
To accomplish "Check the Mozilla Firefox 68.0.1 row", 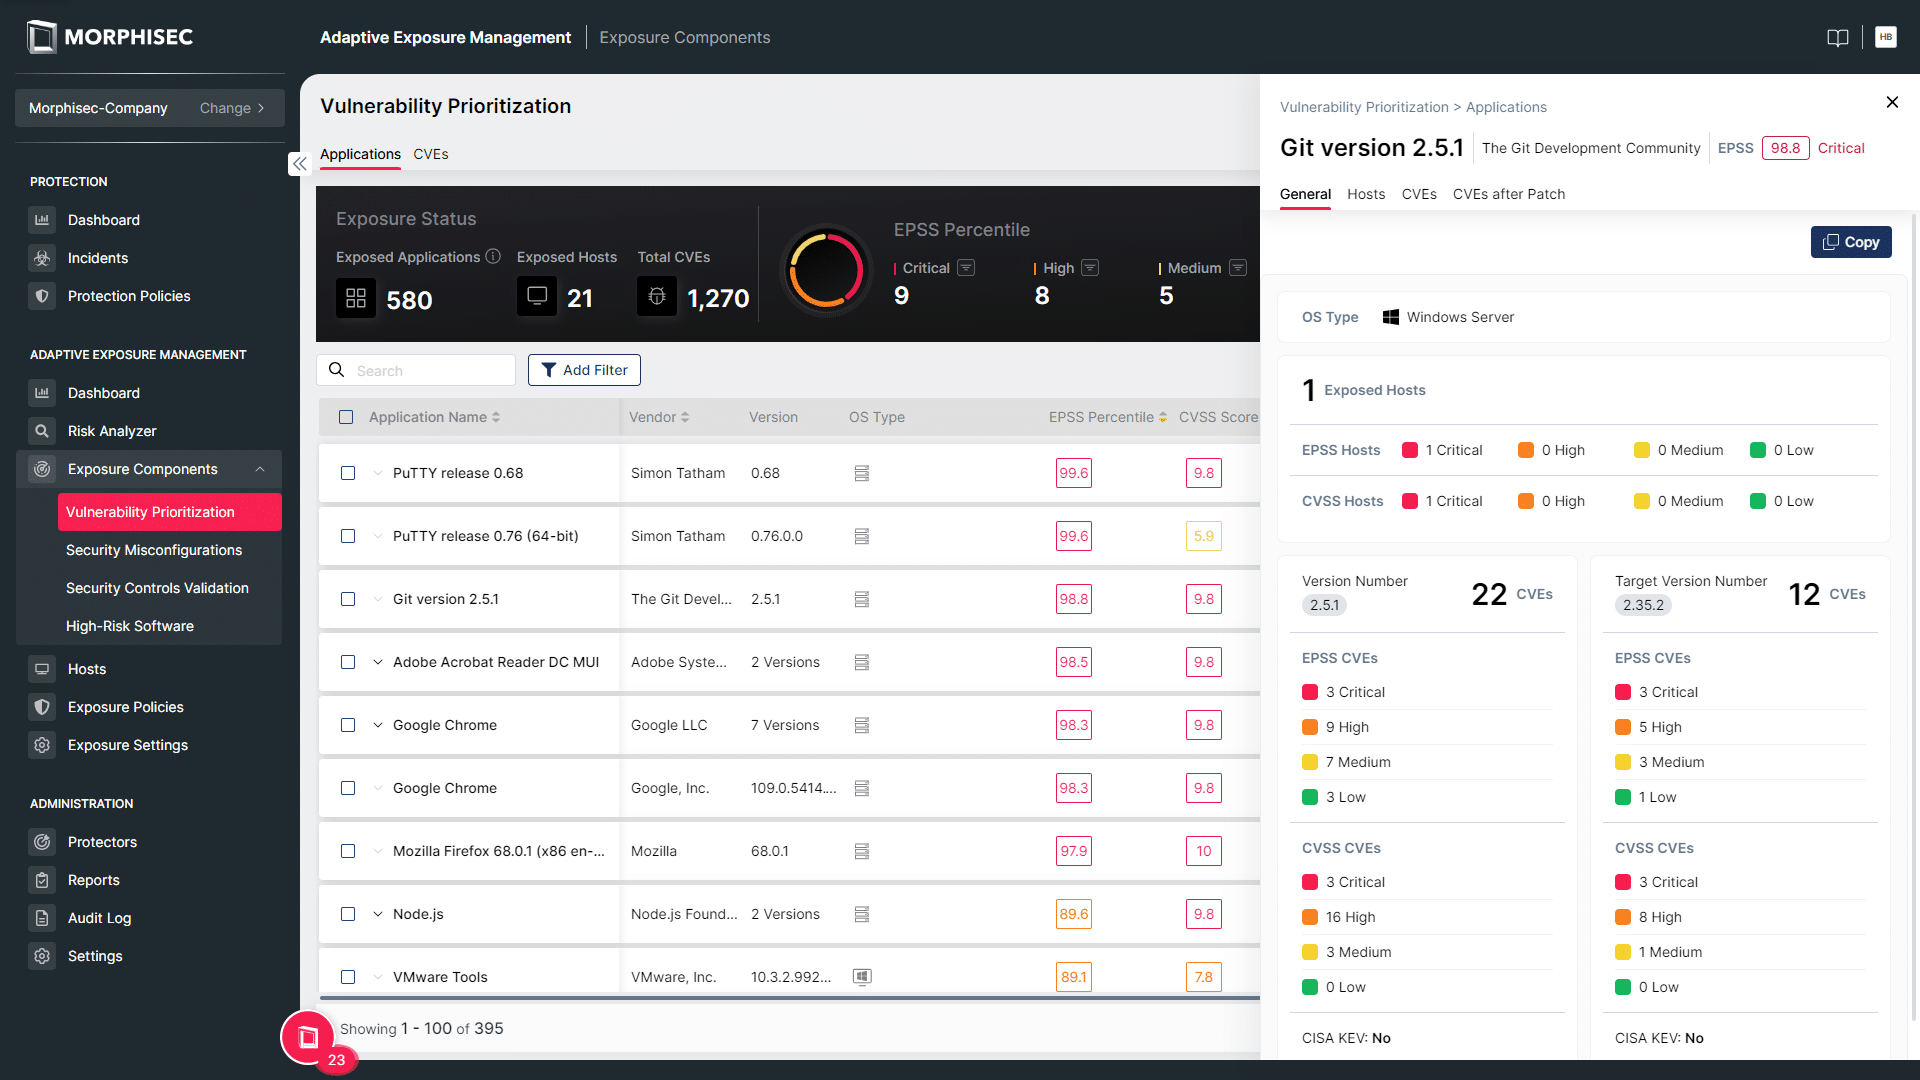I will 348,851.
